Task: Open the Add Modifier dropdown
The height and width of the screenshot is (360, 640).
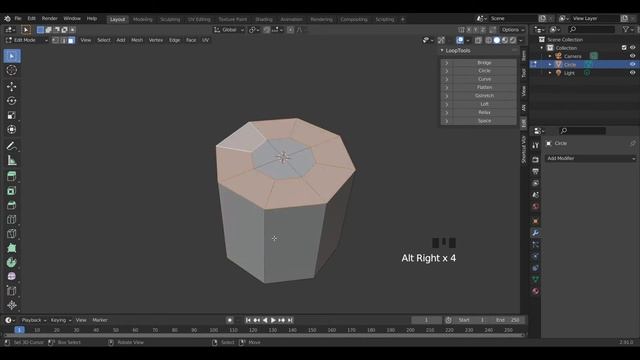Action: coord(591,158)
